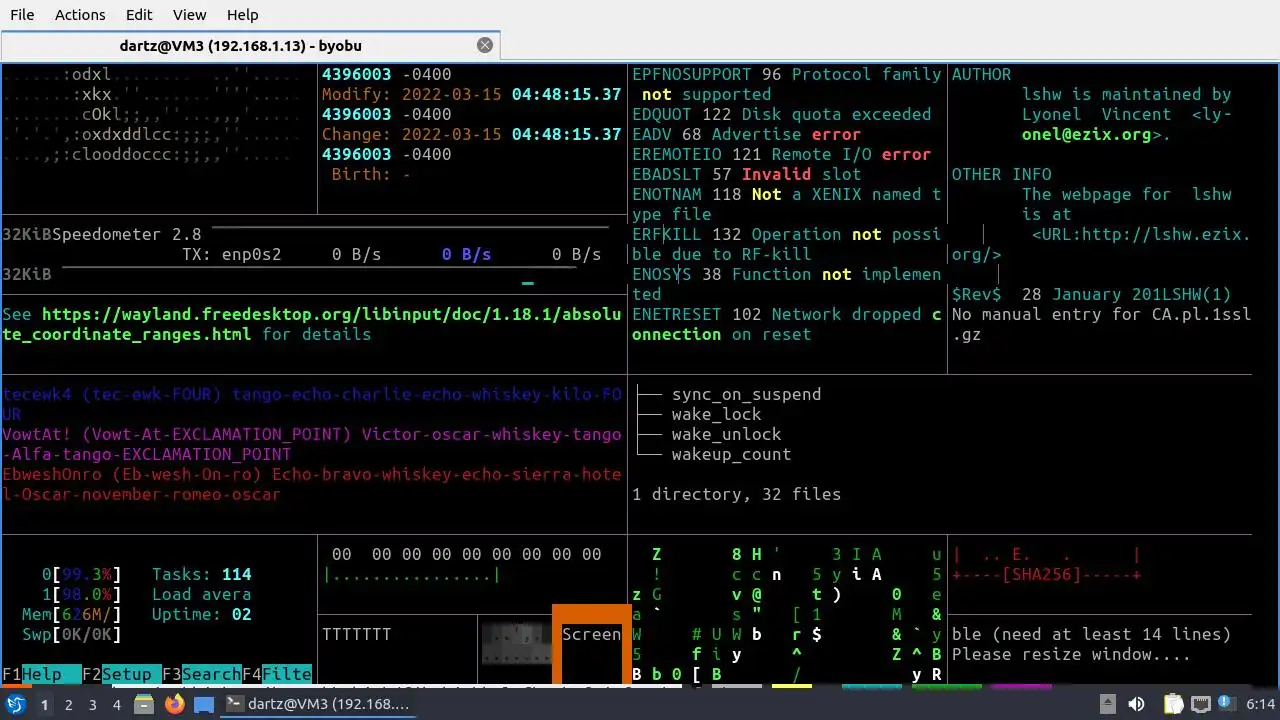
Task: Open the clipboard manager tray icon
Action: pyautogui.click(x=1174, y=704)
